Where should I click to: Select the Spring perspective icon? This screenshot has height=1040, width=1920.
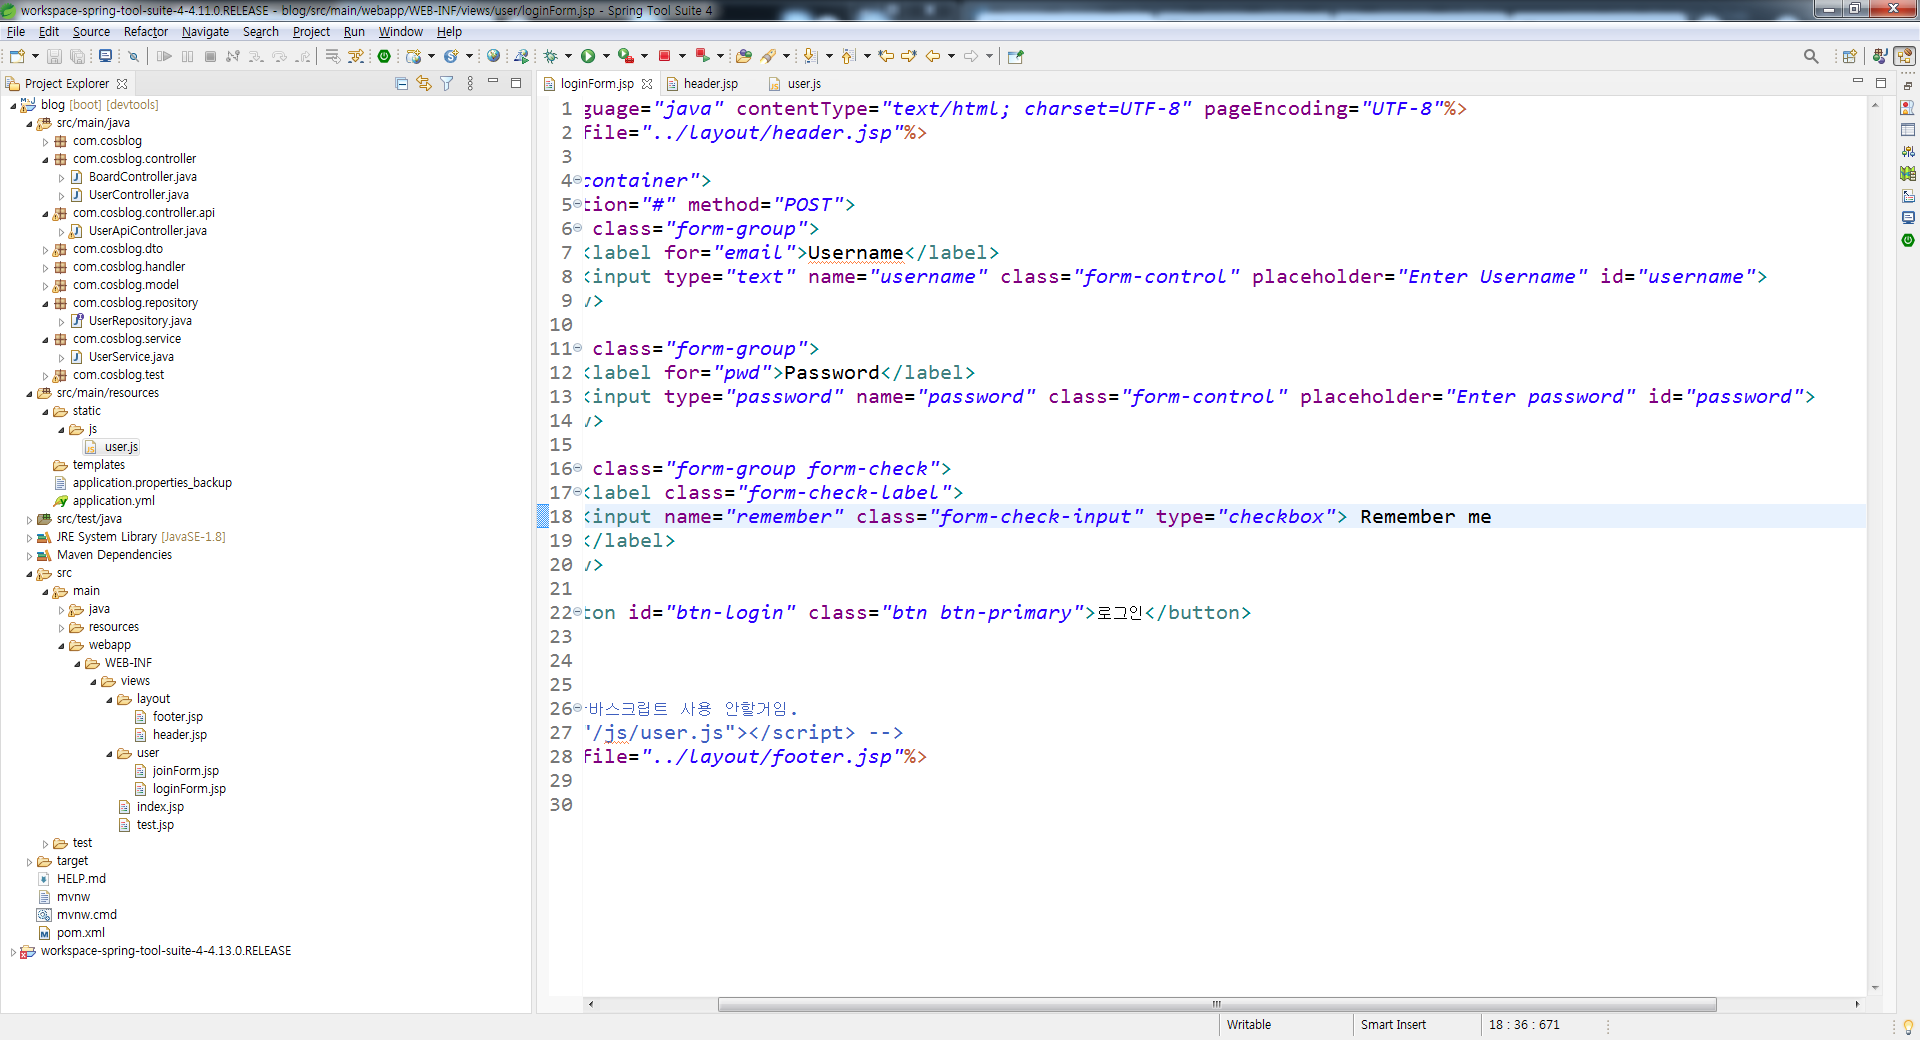(1904, 56)
